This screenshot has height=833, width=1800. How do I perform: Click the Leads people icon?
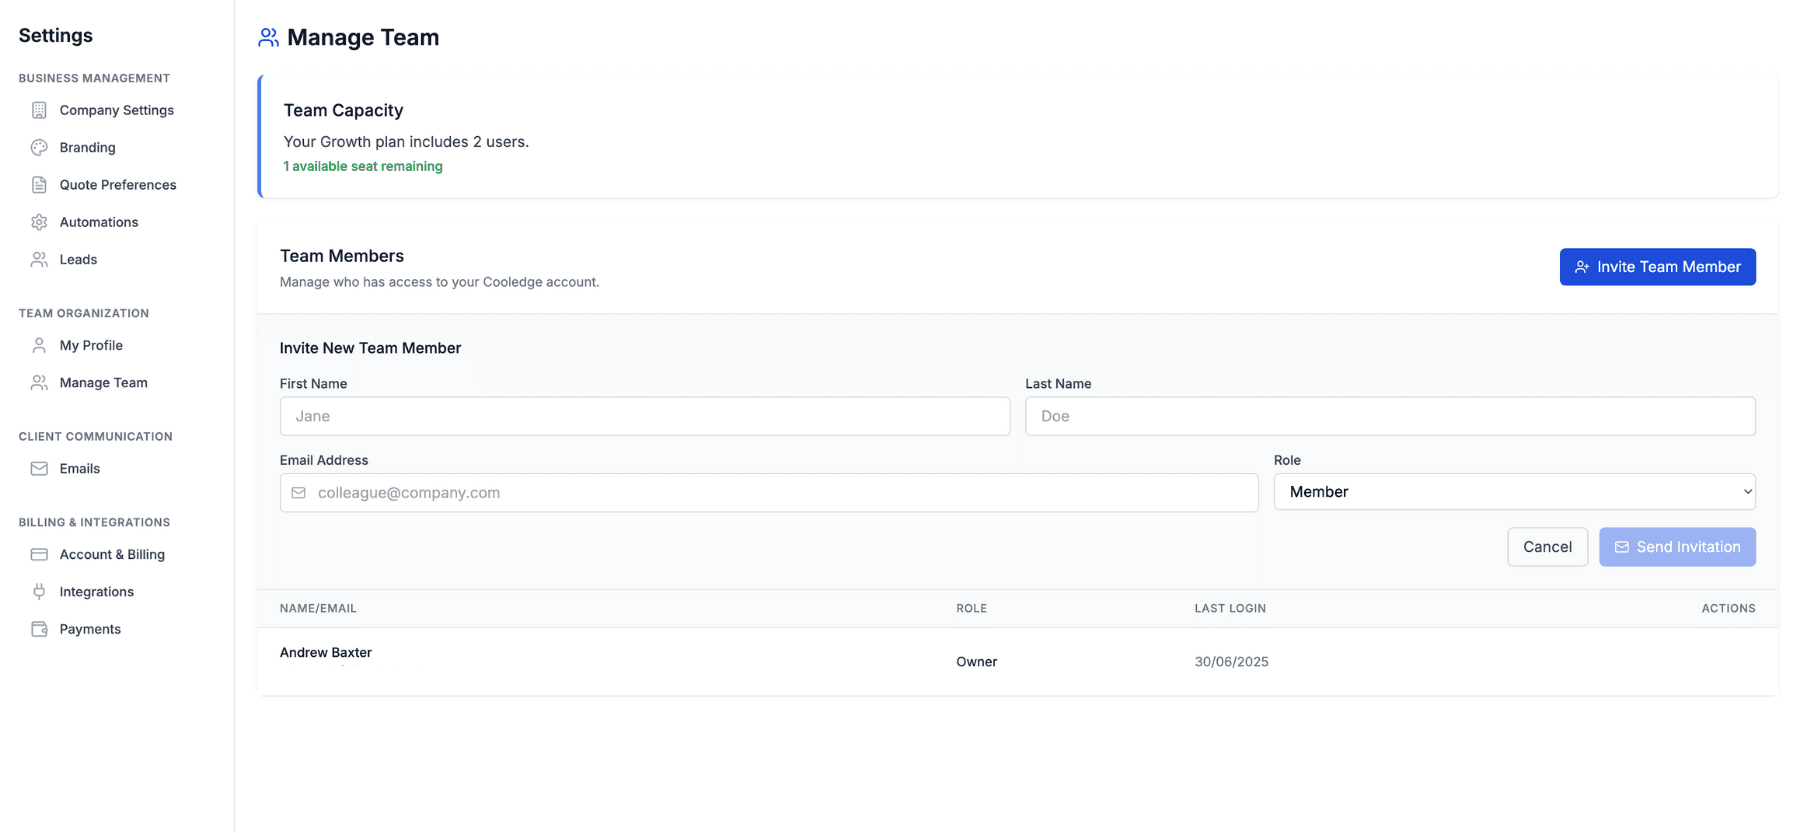[39, 260]
